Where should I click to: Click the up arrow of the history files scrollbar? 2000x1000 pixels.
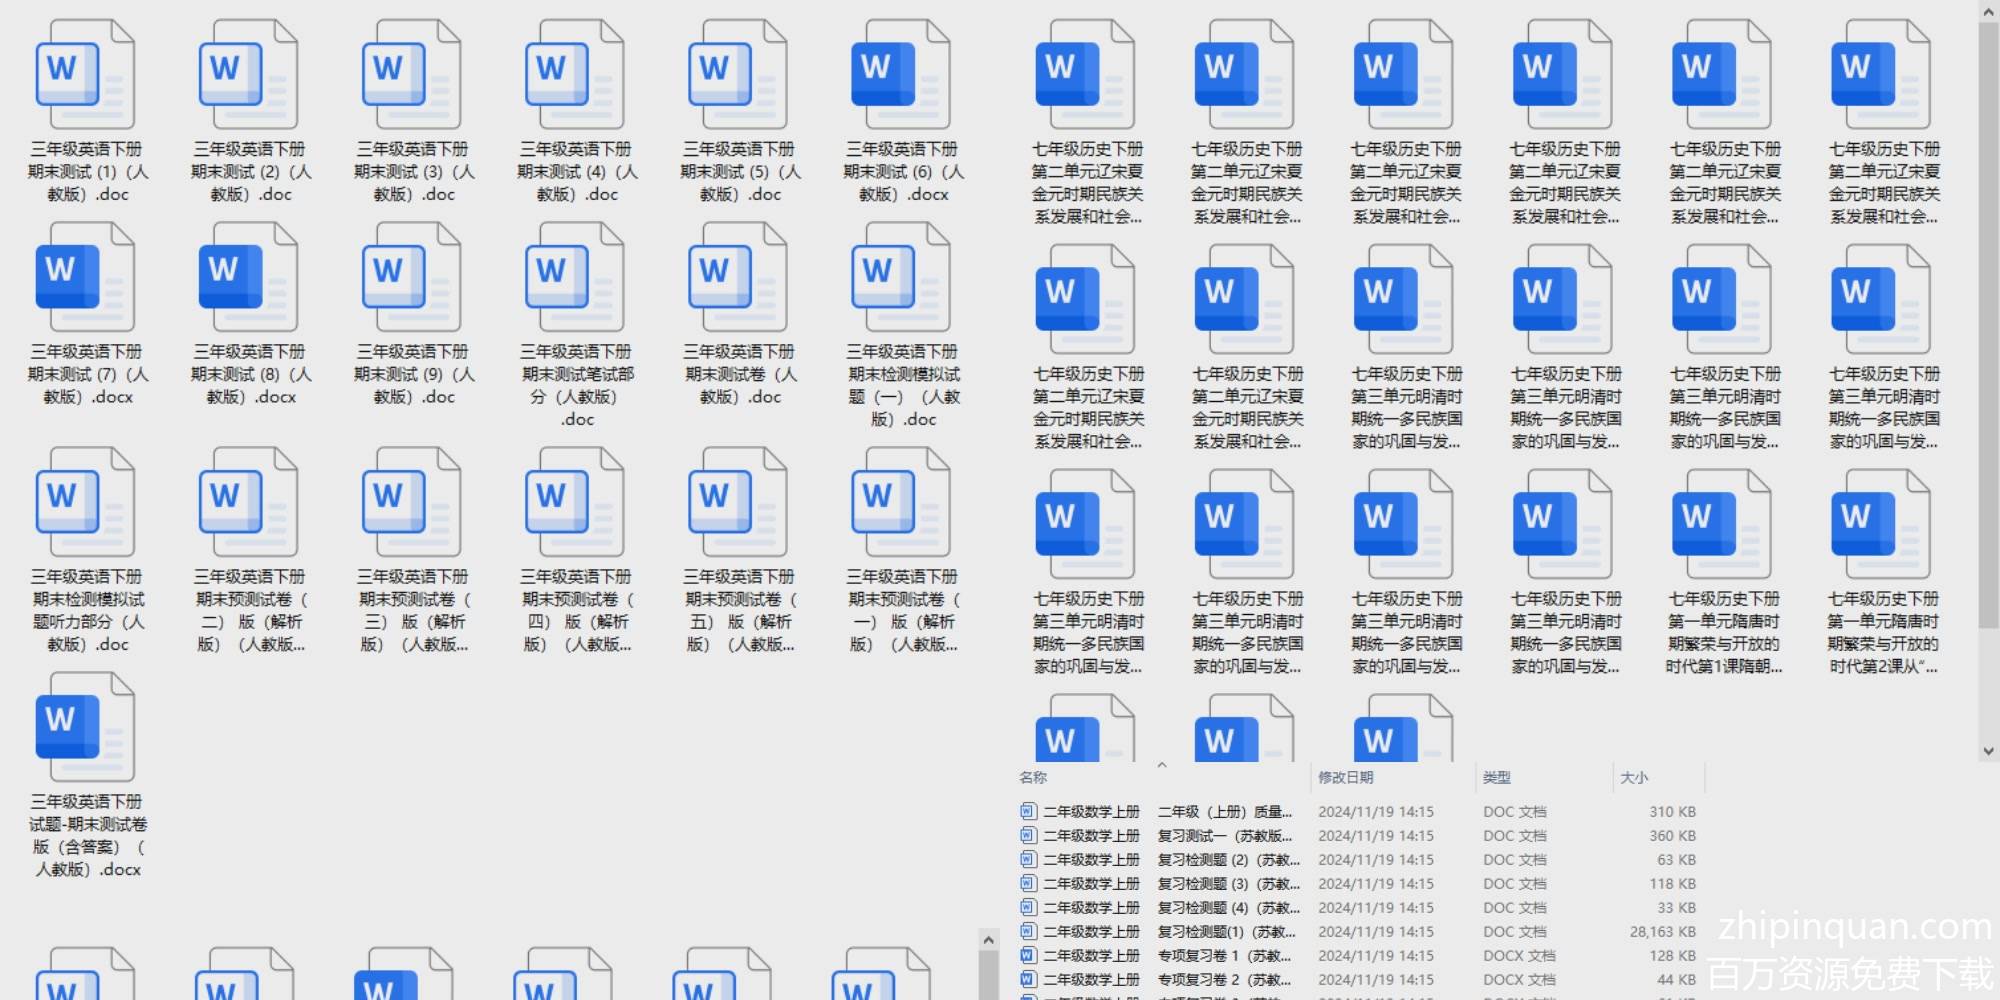click(x=1988, y=12)
